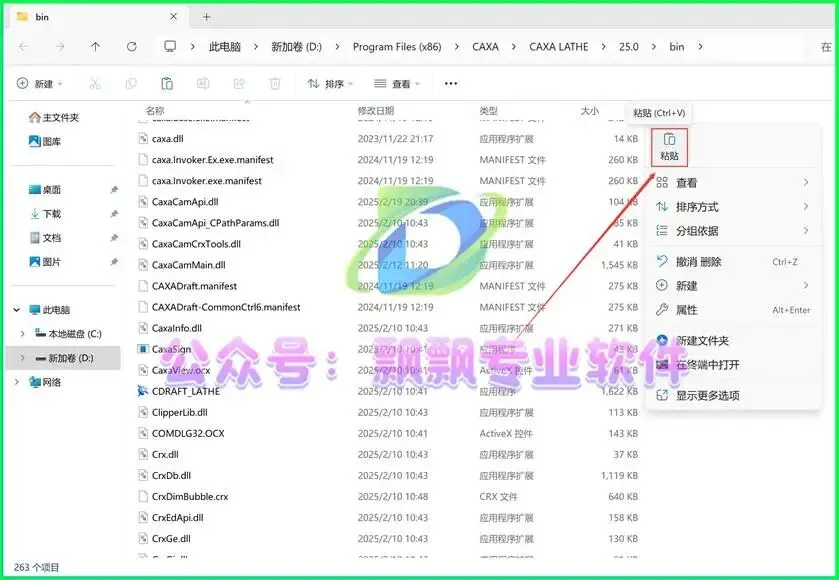Sort by 类型 column header
Viewport: 839px width, 580px height.
tap(488, 111)
